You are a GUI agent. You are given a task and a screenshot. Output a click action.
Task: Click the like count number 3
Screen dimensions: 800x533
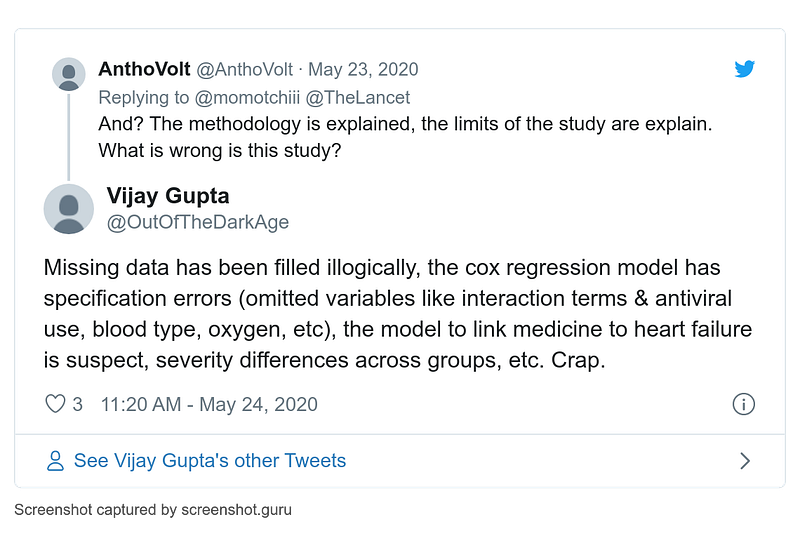coord(78,404)
